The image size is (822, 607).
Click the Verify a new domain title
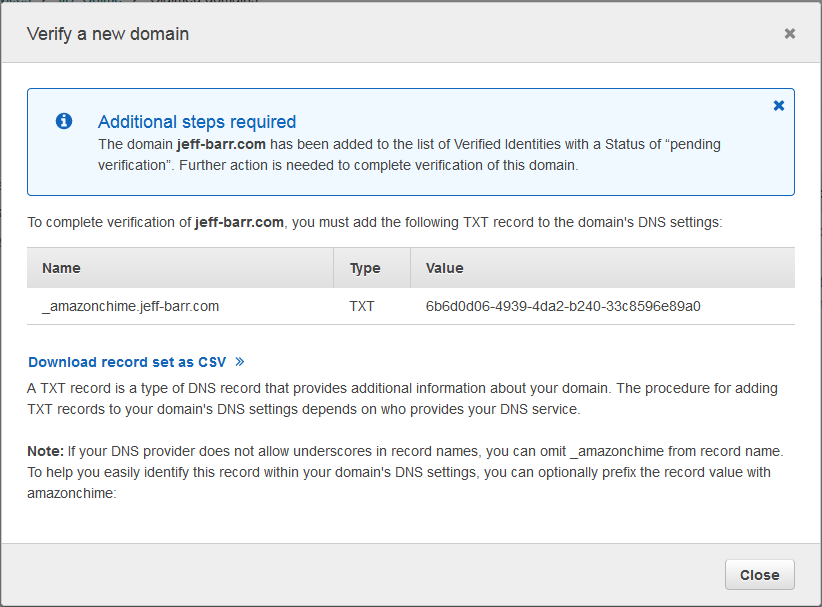point(108,34)
